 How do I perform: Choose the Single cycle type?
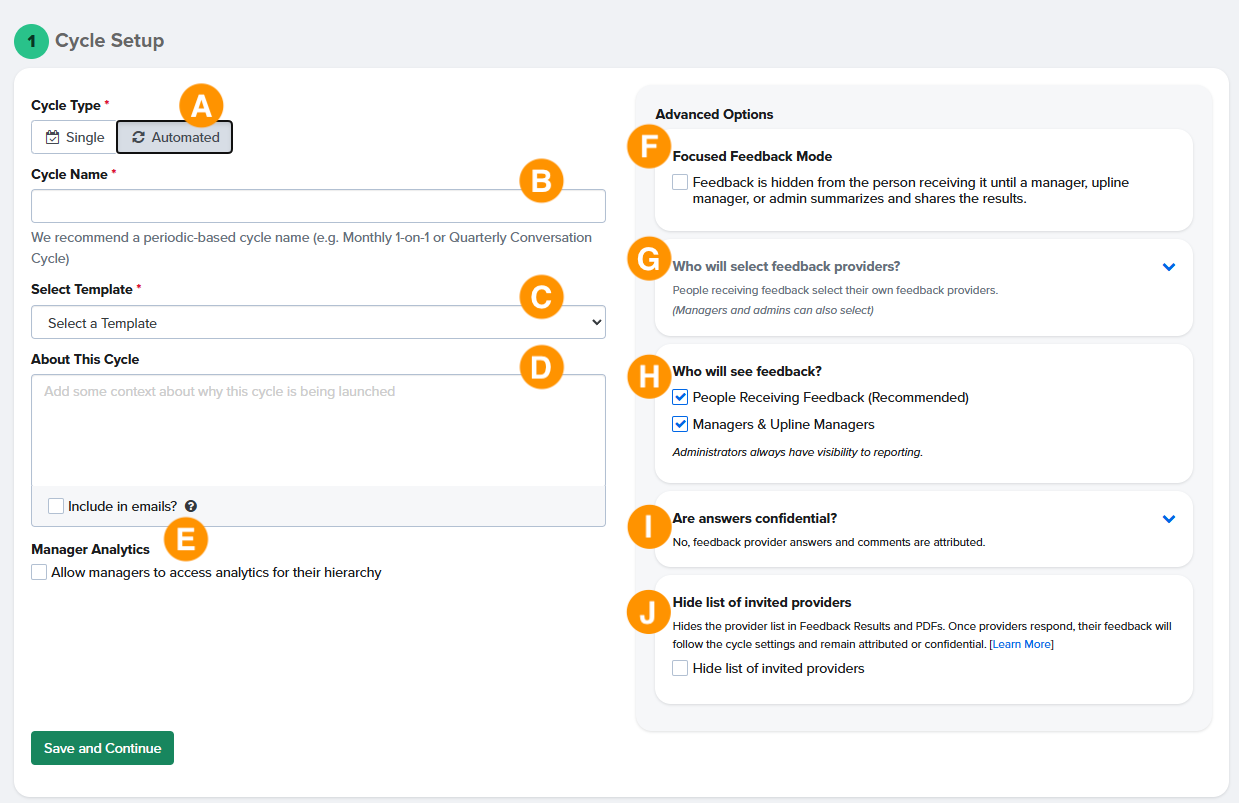click(75, 137)
